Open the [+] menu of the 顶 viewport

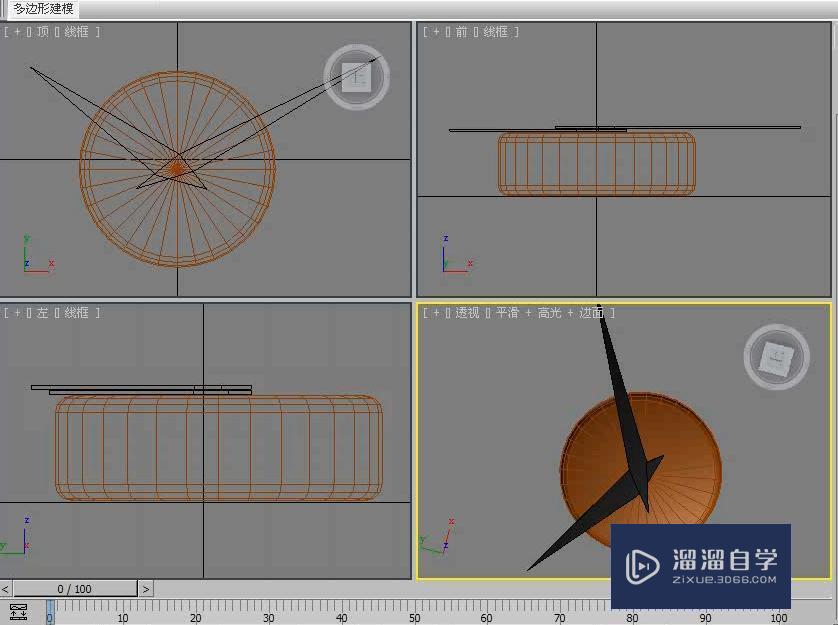[17, 32]
